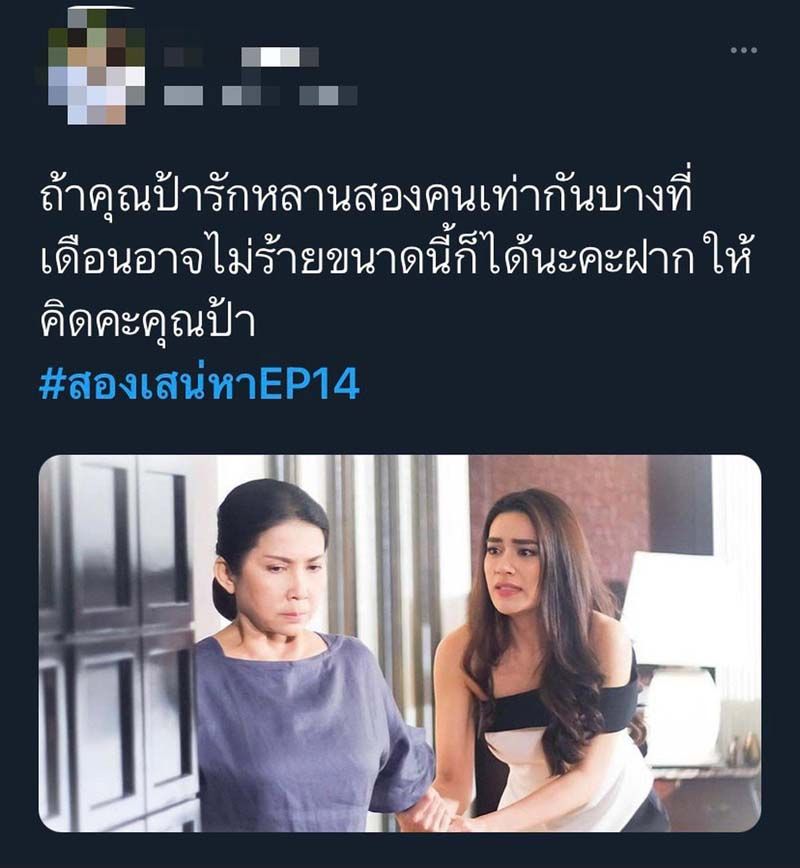Click the tweet line คิดคะคุณป้า
This screenshot has width=800, height=868.
coord(147,321)
